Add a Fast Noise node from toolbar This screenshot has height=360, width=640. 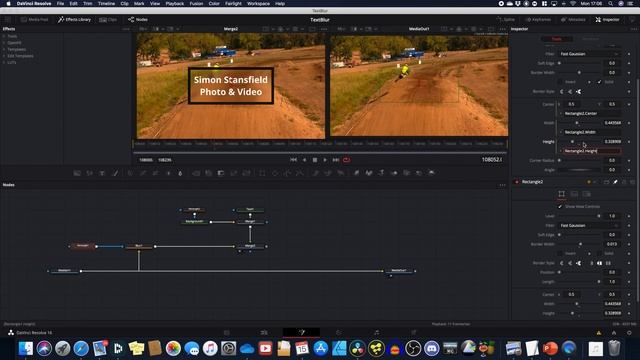click(x=89, y=173)
